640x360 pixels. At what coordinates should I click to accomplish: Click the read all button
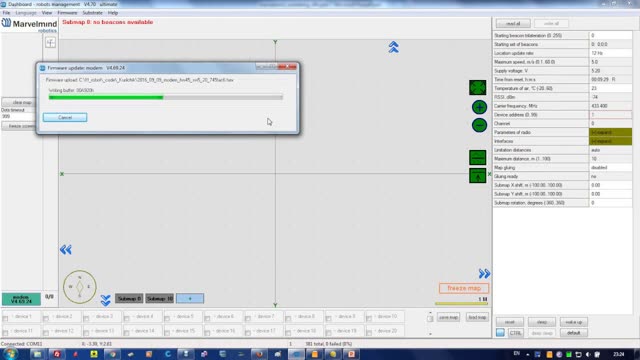point(513,24)
